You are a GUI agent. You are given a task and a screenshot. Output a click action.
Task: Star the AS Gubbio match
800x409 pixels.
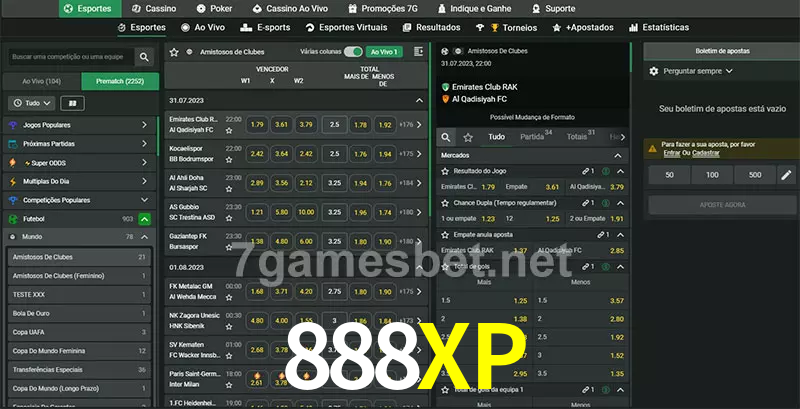229,218
